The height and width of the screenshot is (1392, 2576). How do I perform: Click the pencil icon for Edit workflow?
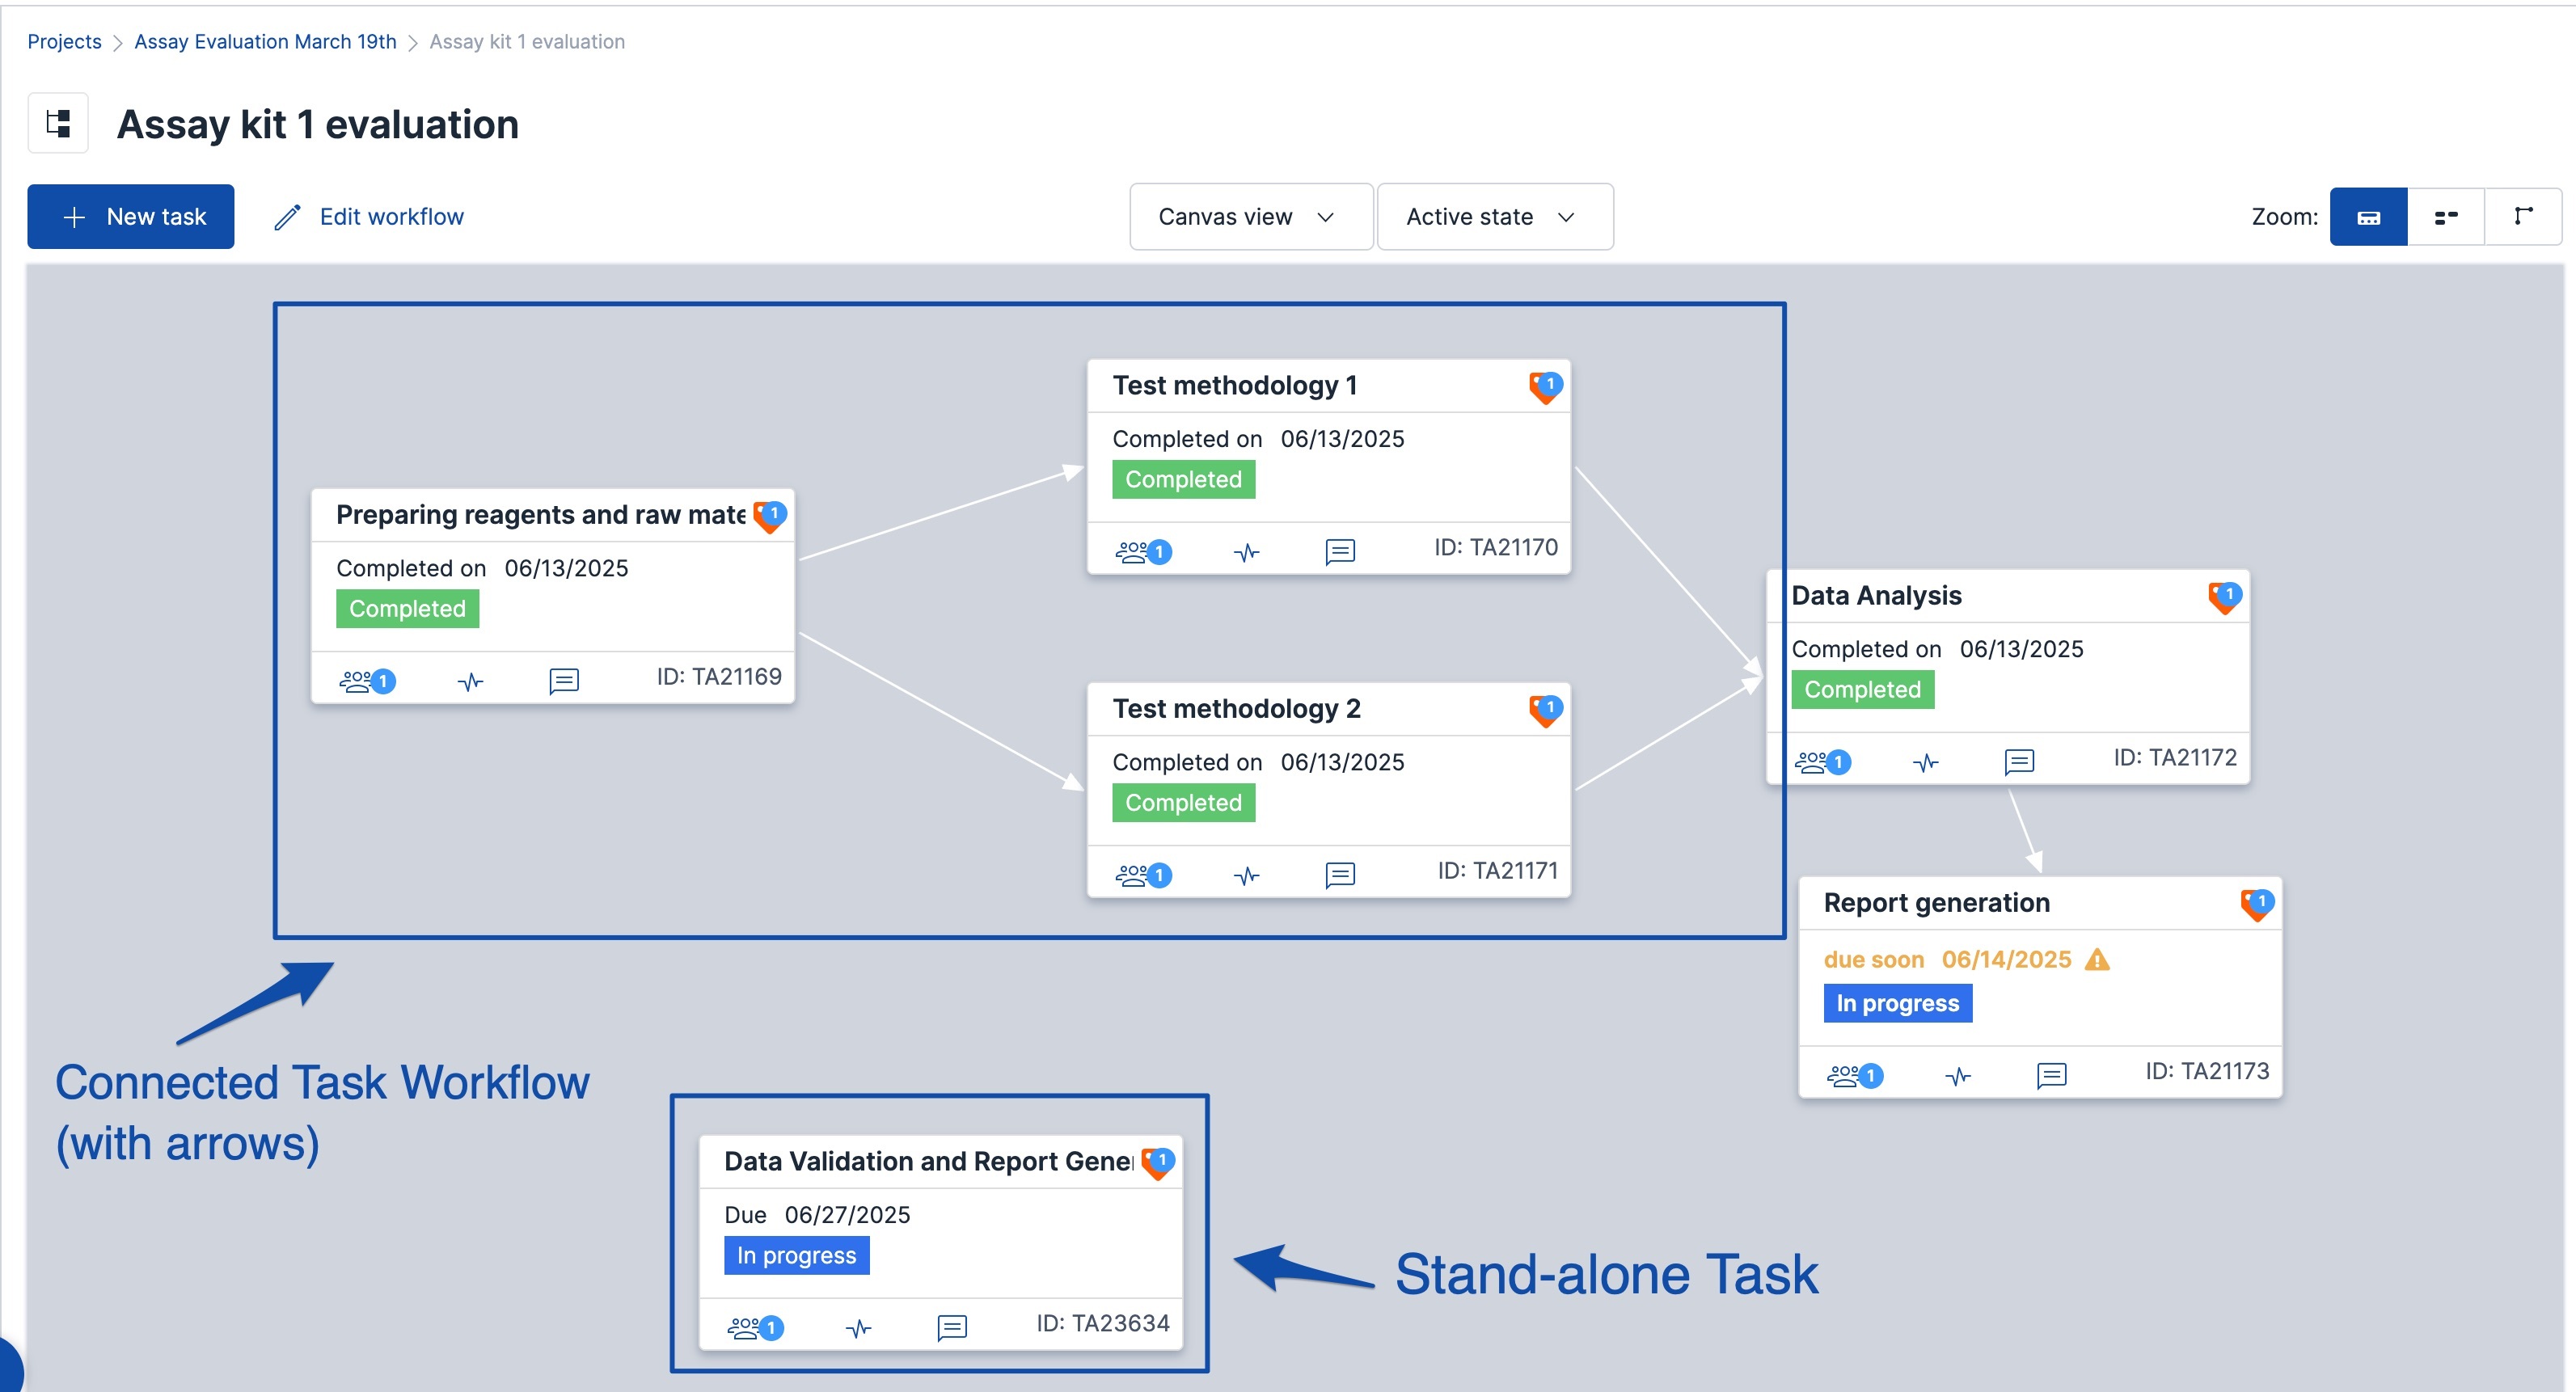click(287, 217)
